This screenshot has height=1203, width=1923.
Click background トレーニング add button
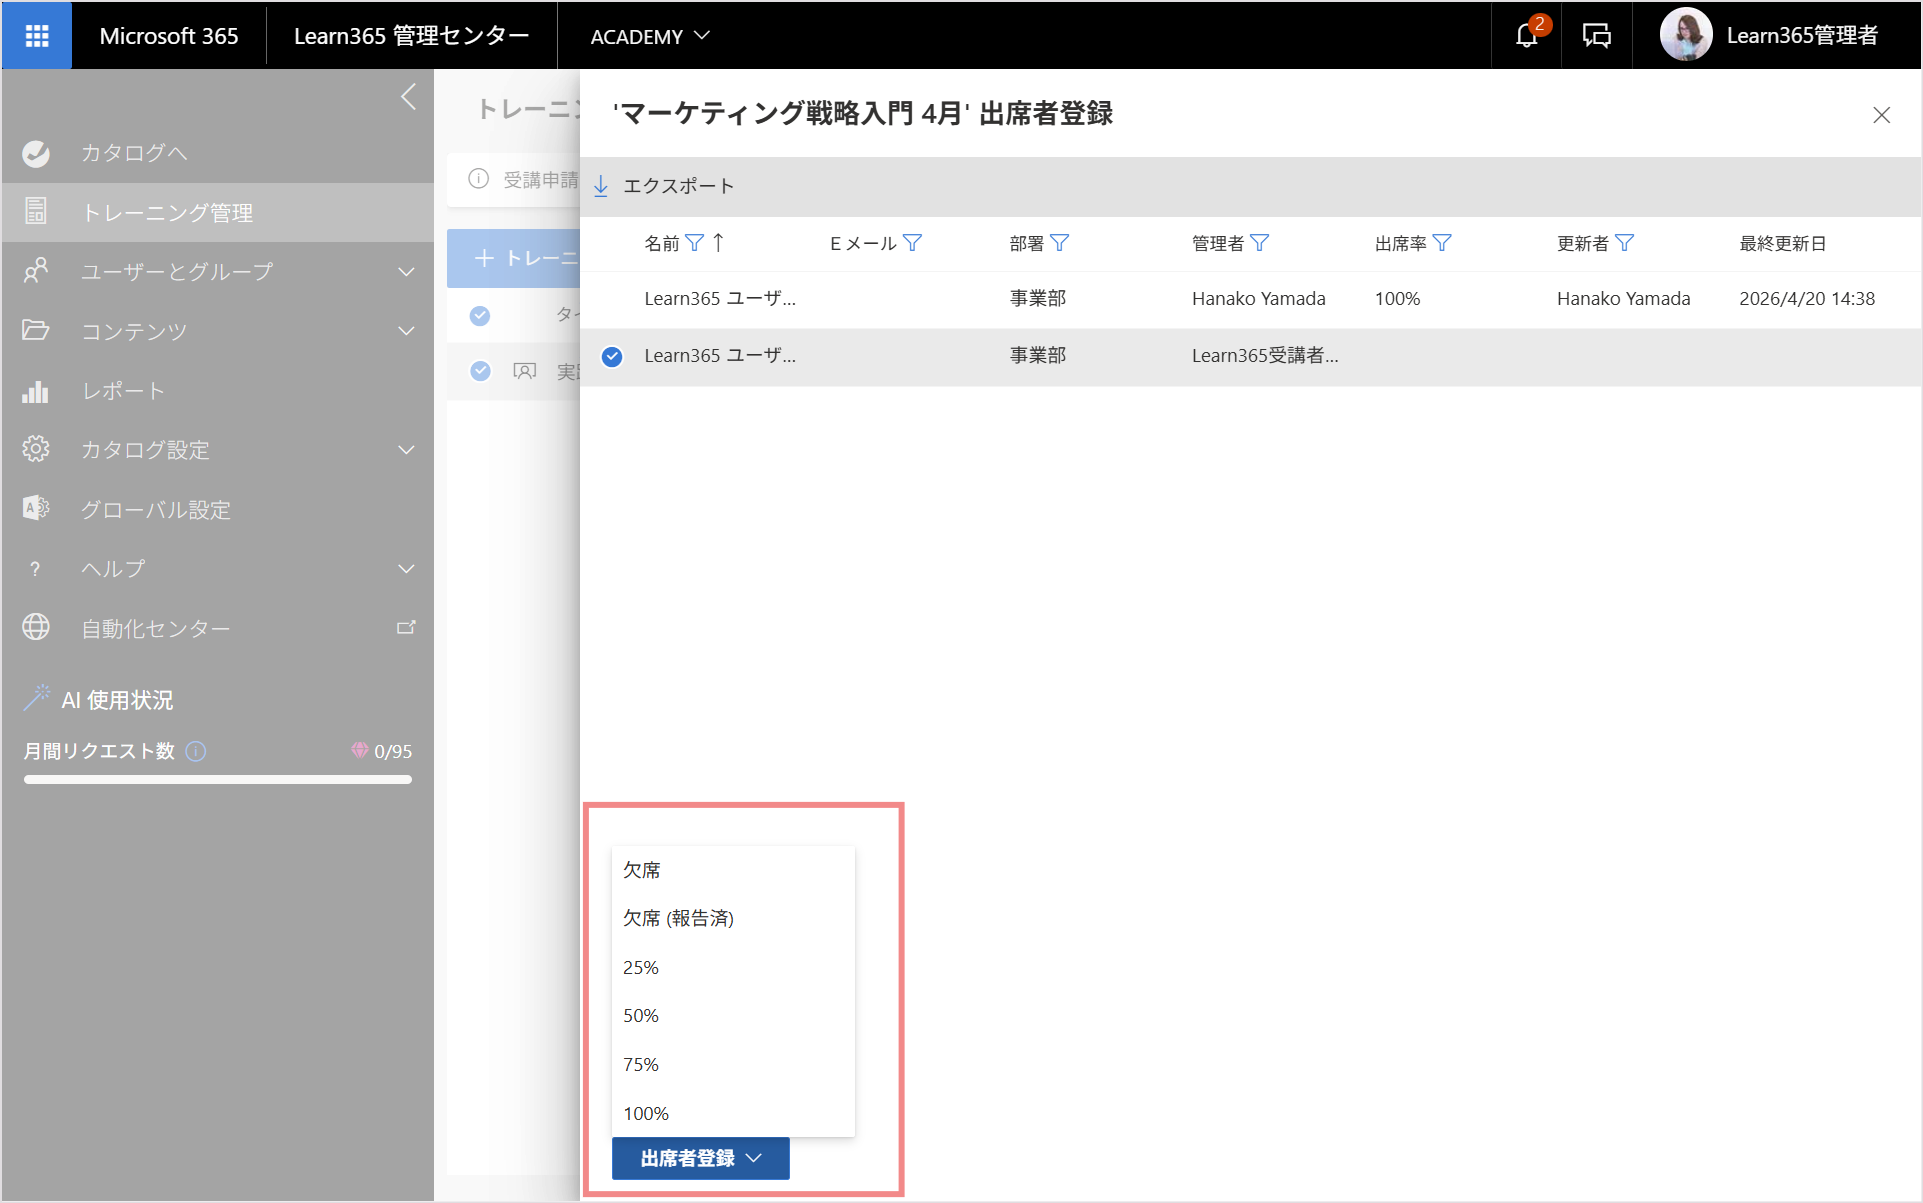click(514, 258)
